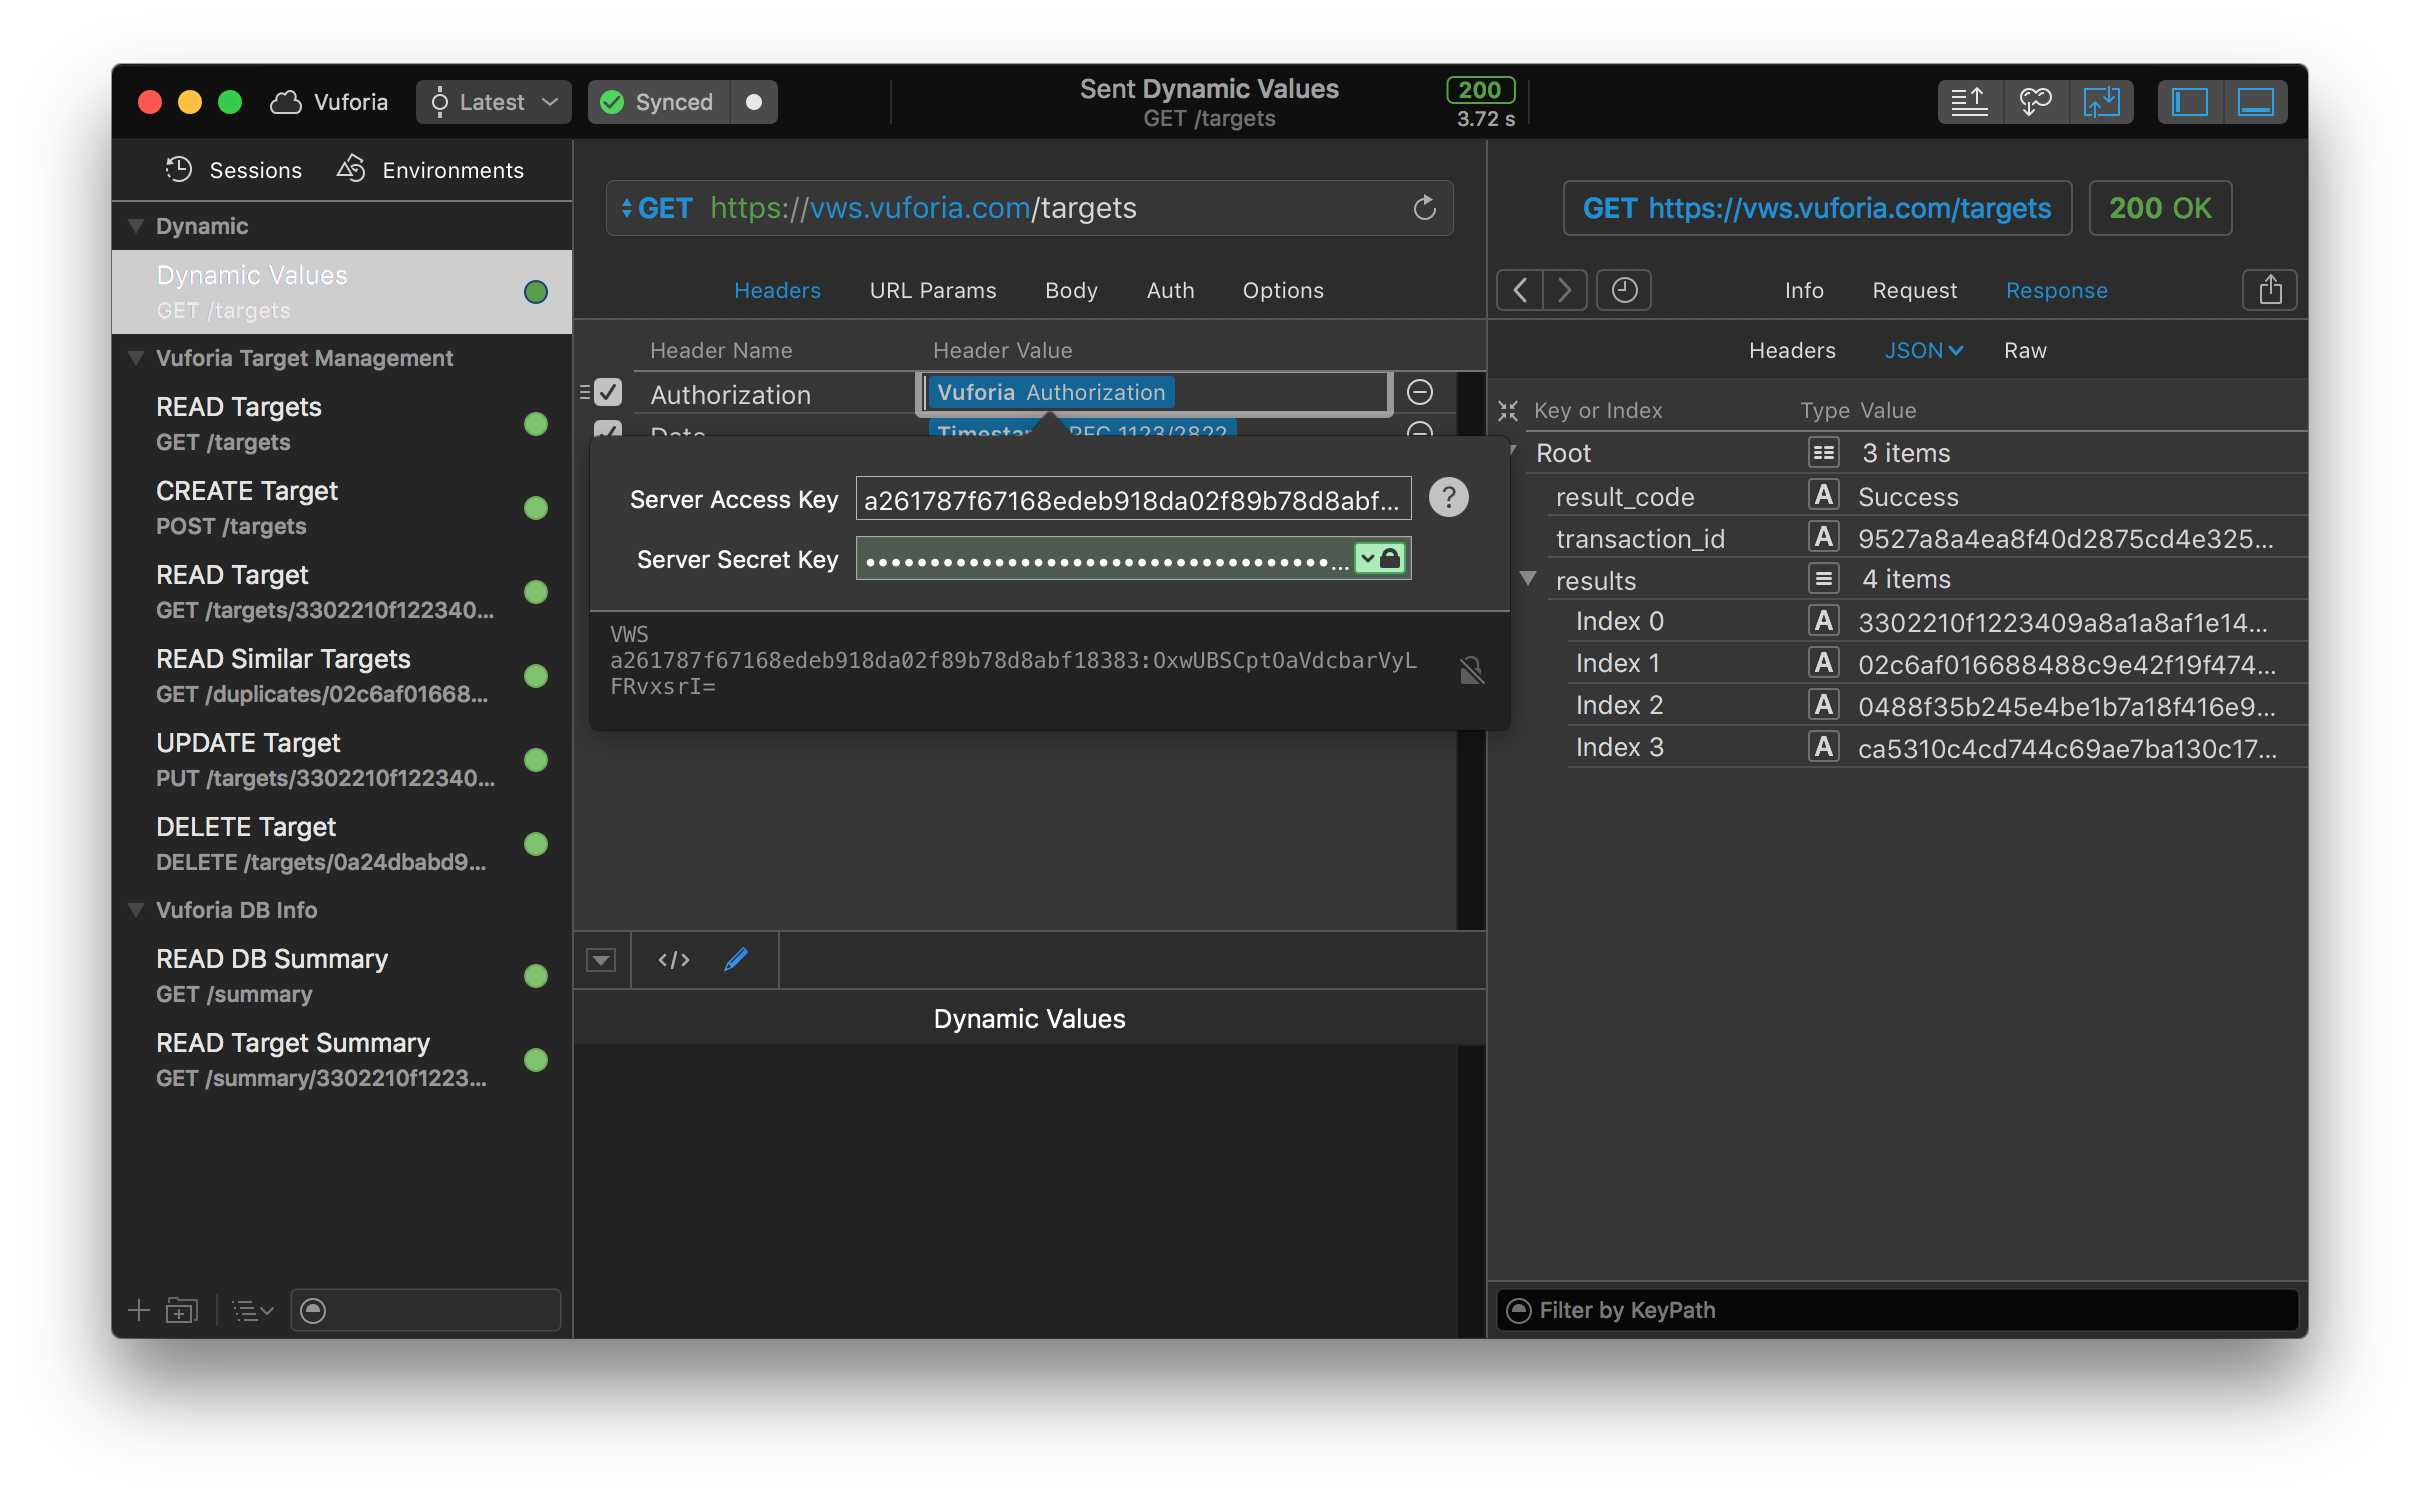Click remove button for Authorization header
The height and width of the screenshot is (1498, 2420).
(1420, 393)
